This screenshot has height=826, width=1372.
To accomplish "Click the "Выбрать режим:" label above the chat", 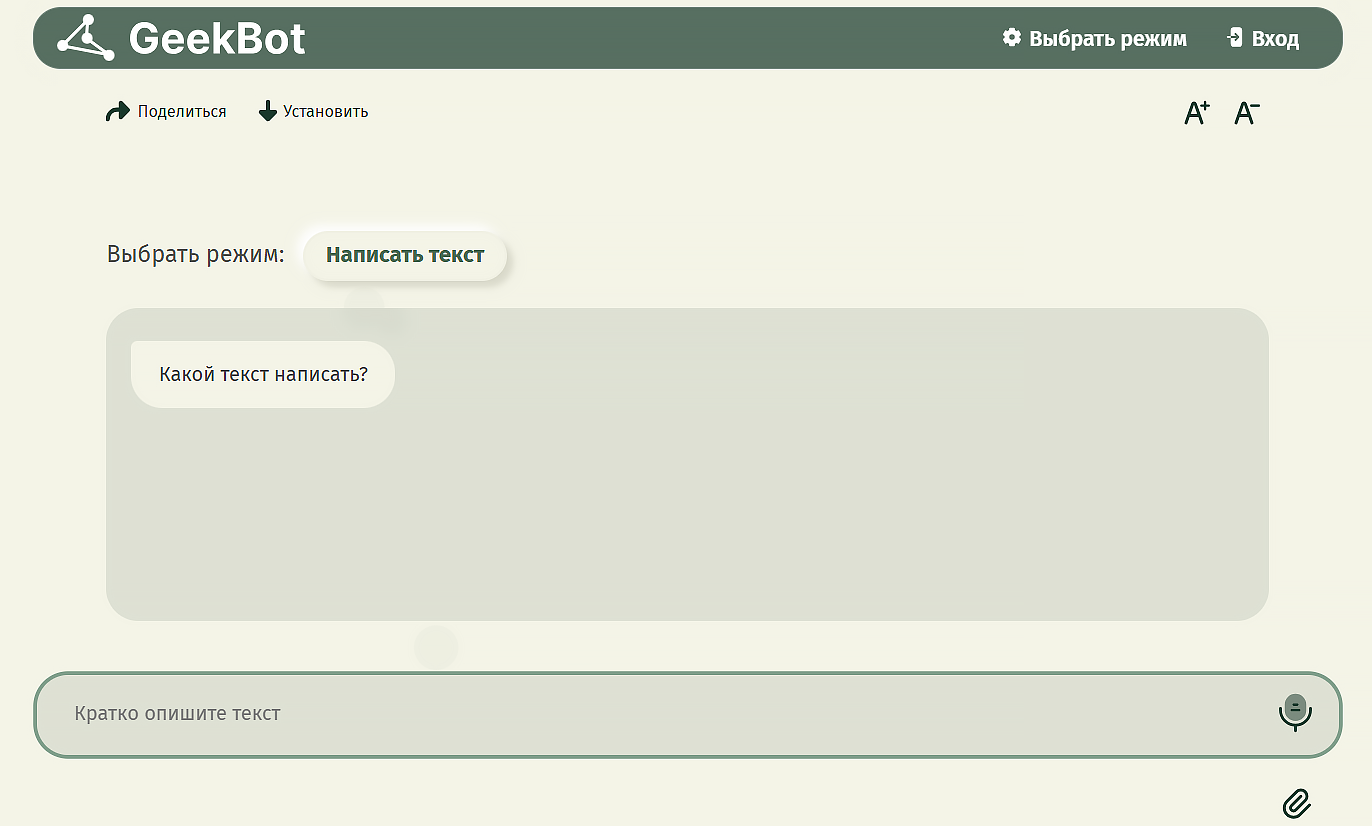I will pos(196,255).
